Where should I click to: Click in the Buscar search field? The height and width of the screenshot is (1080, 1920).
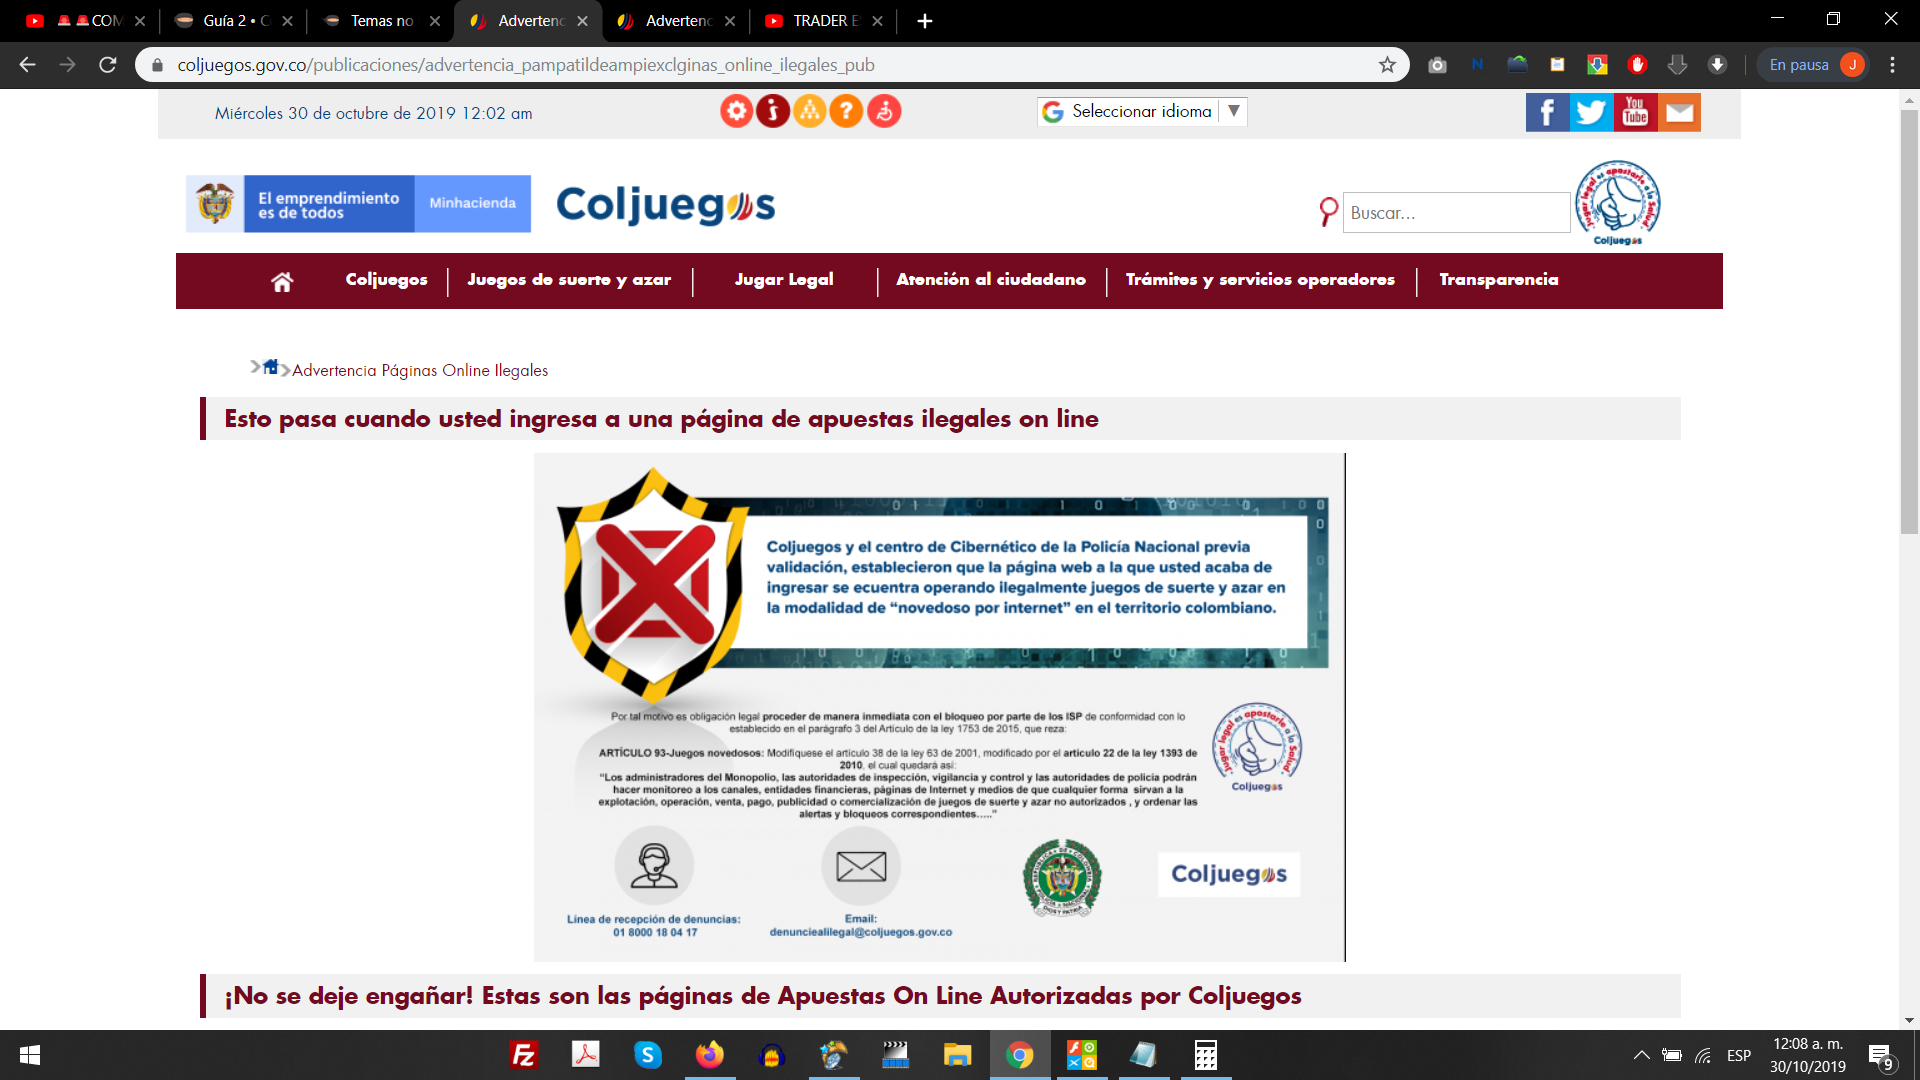pos(1456,213)
